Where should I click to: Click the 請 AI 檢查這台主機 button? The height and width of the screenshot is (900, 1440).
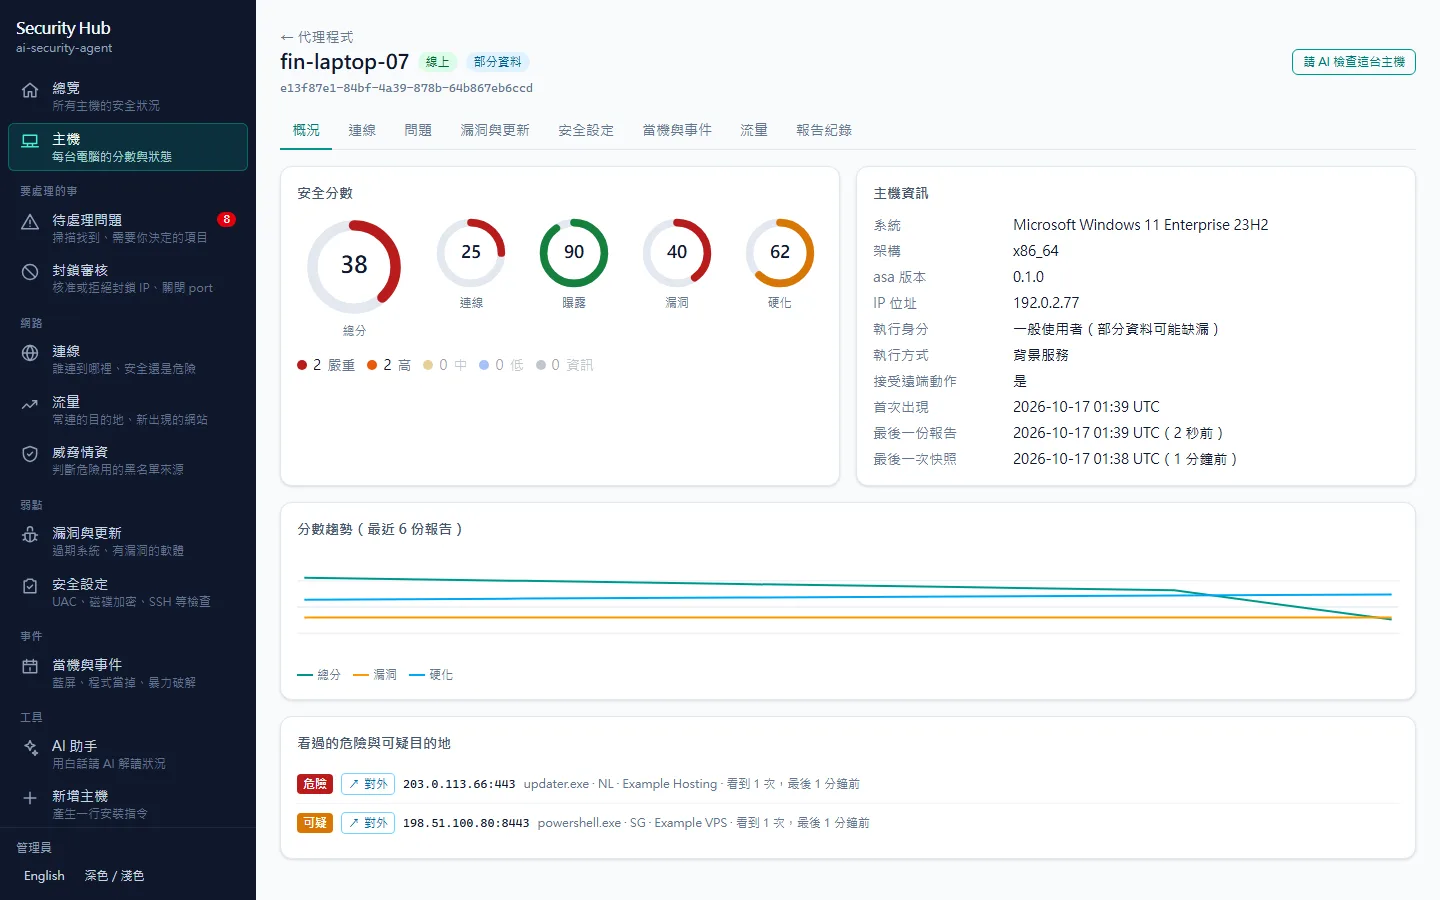point(1354,62)
